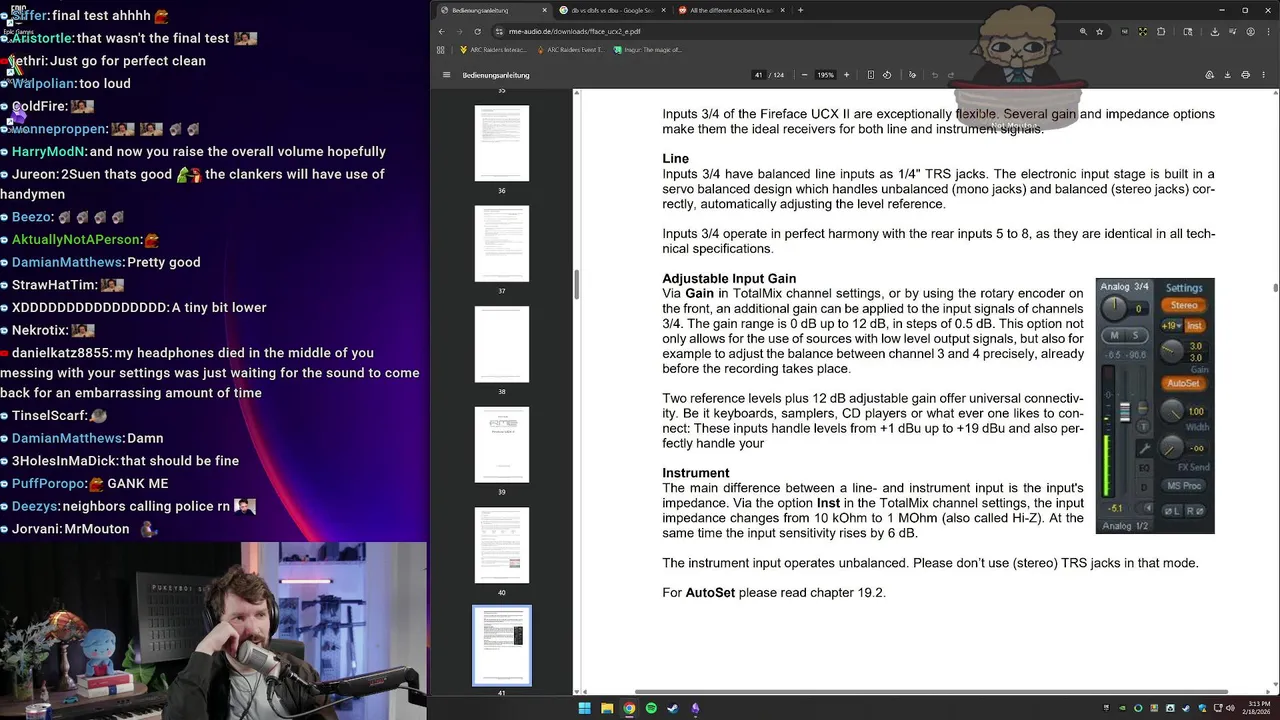Close the Bedienungsanleitung tab

tap(545, 10)
